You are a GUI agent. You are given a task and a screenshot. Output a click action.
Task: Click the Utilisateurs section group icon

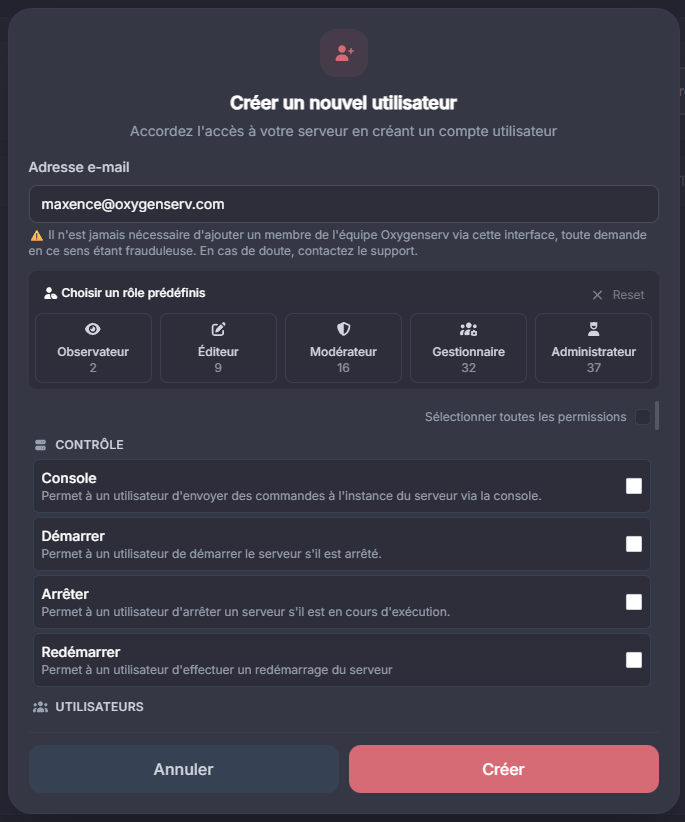[x=41, y=707]
